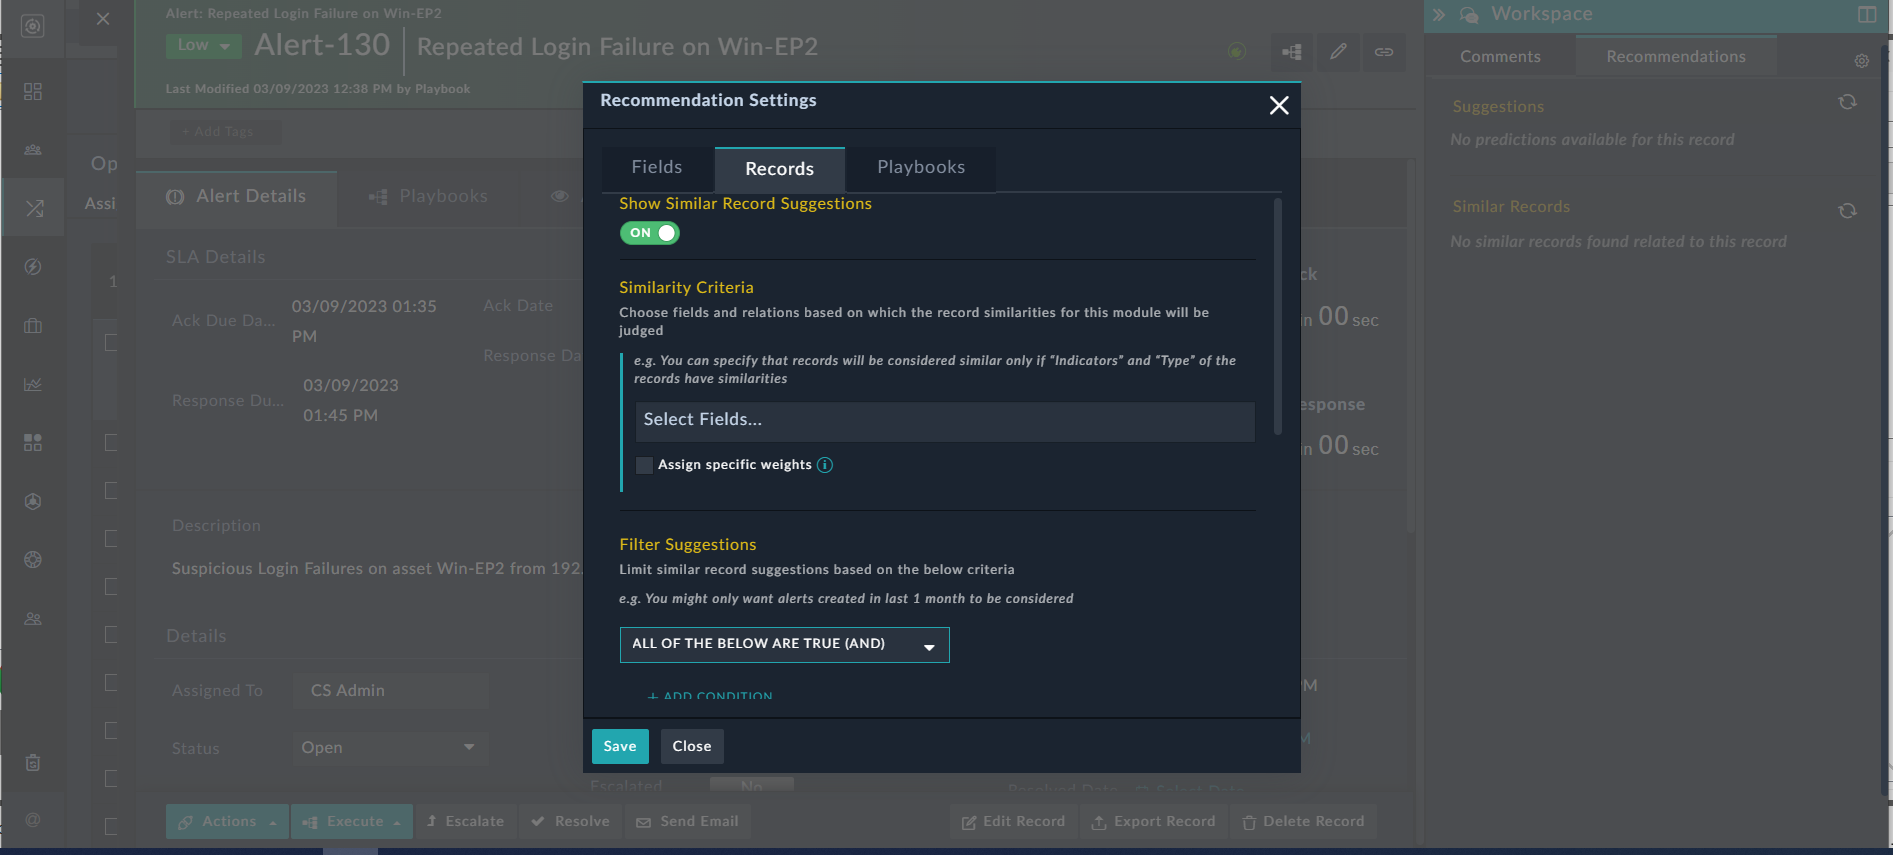Open the Playbooks tab in the settings dialog
Viewport: 1893px width, 855px height.
(x=921, y=168)
